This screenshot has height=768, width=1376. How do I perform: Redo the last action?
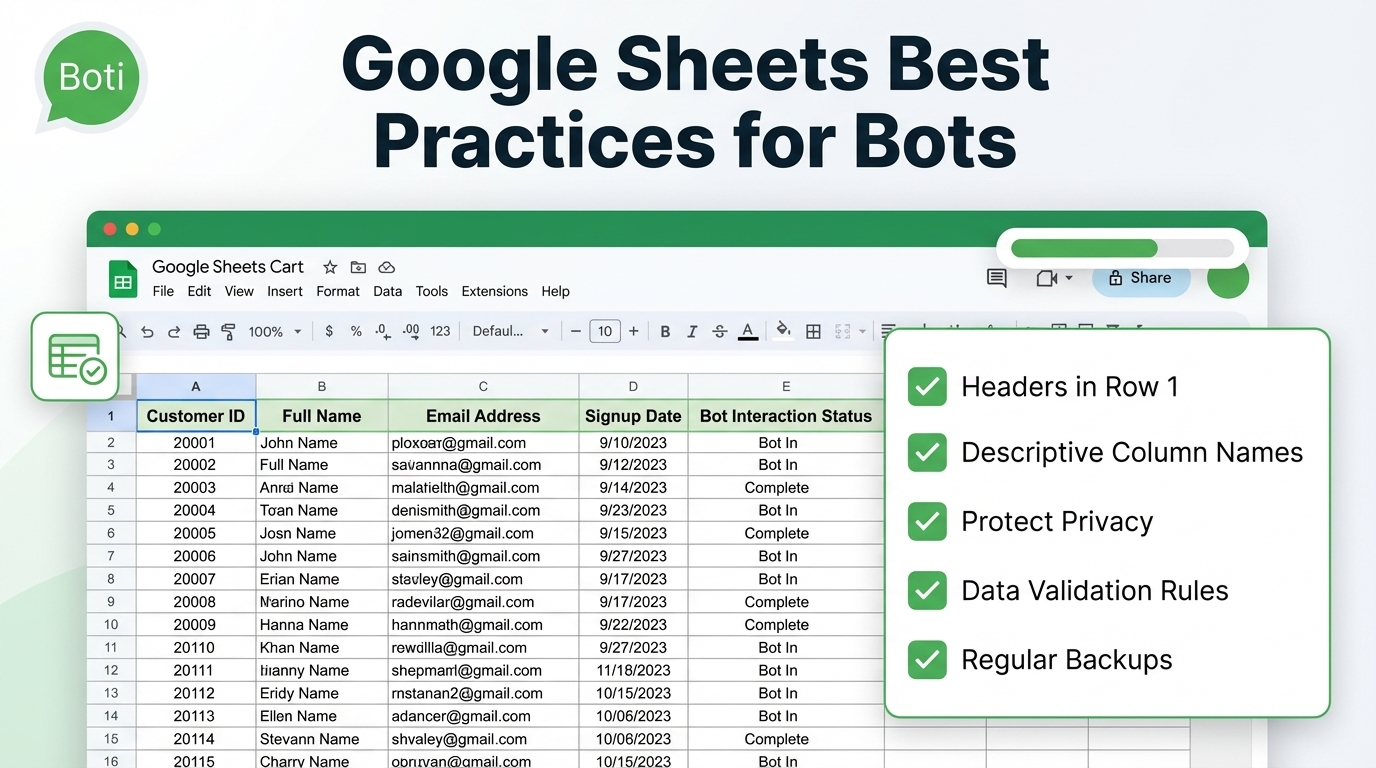pos(174,331)
